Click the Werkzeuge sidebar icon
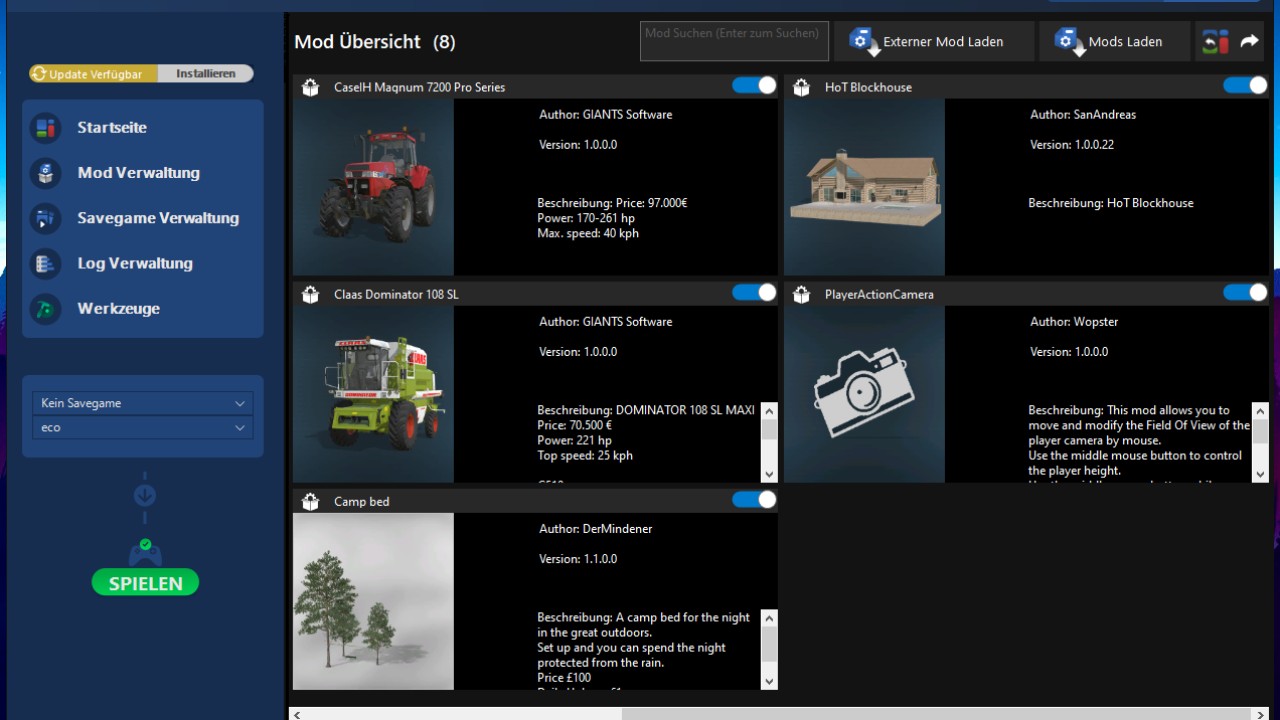 (45, 309)
